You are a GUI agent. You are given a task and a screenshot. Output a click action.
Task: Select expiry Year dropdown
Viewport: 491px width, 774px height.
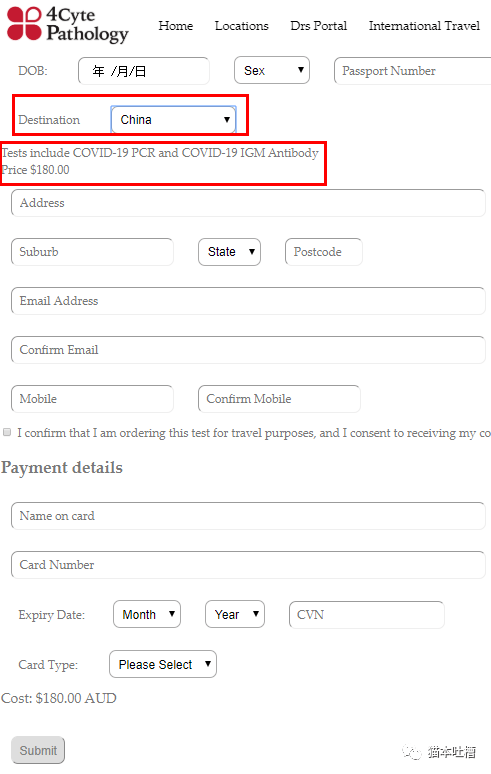point(235,615)
